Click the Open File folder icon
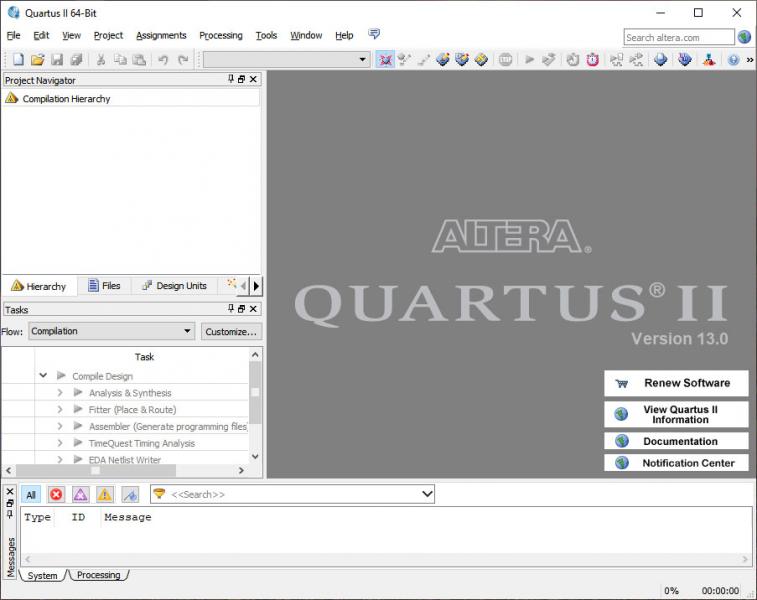The width and height of the screenshot is (757, 600). [38, 60]
